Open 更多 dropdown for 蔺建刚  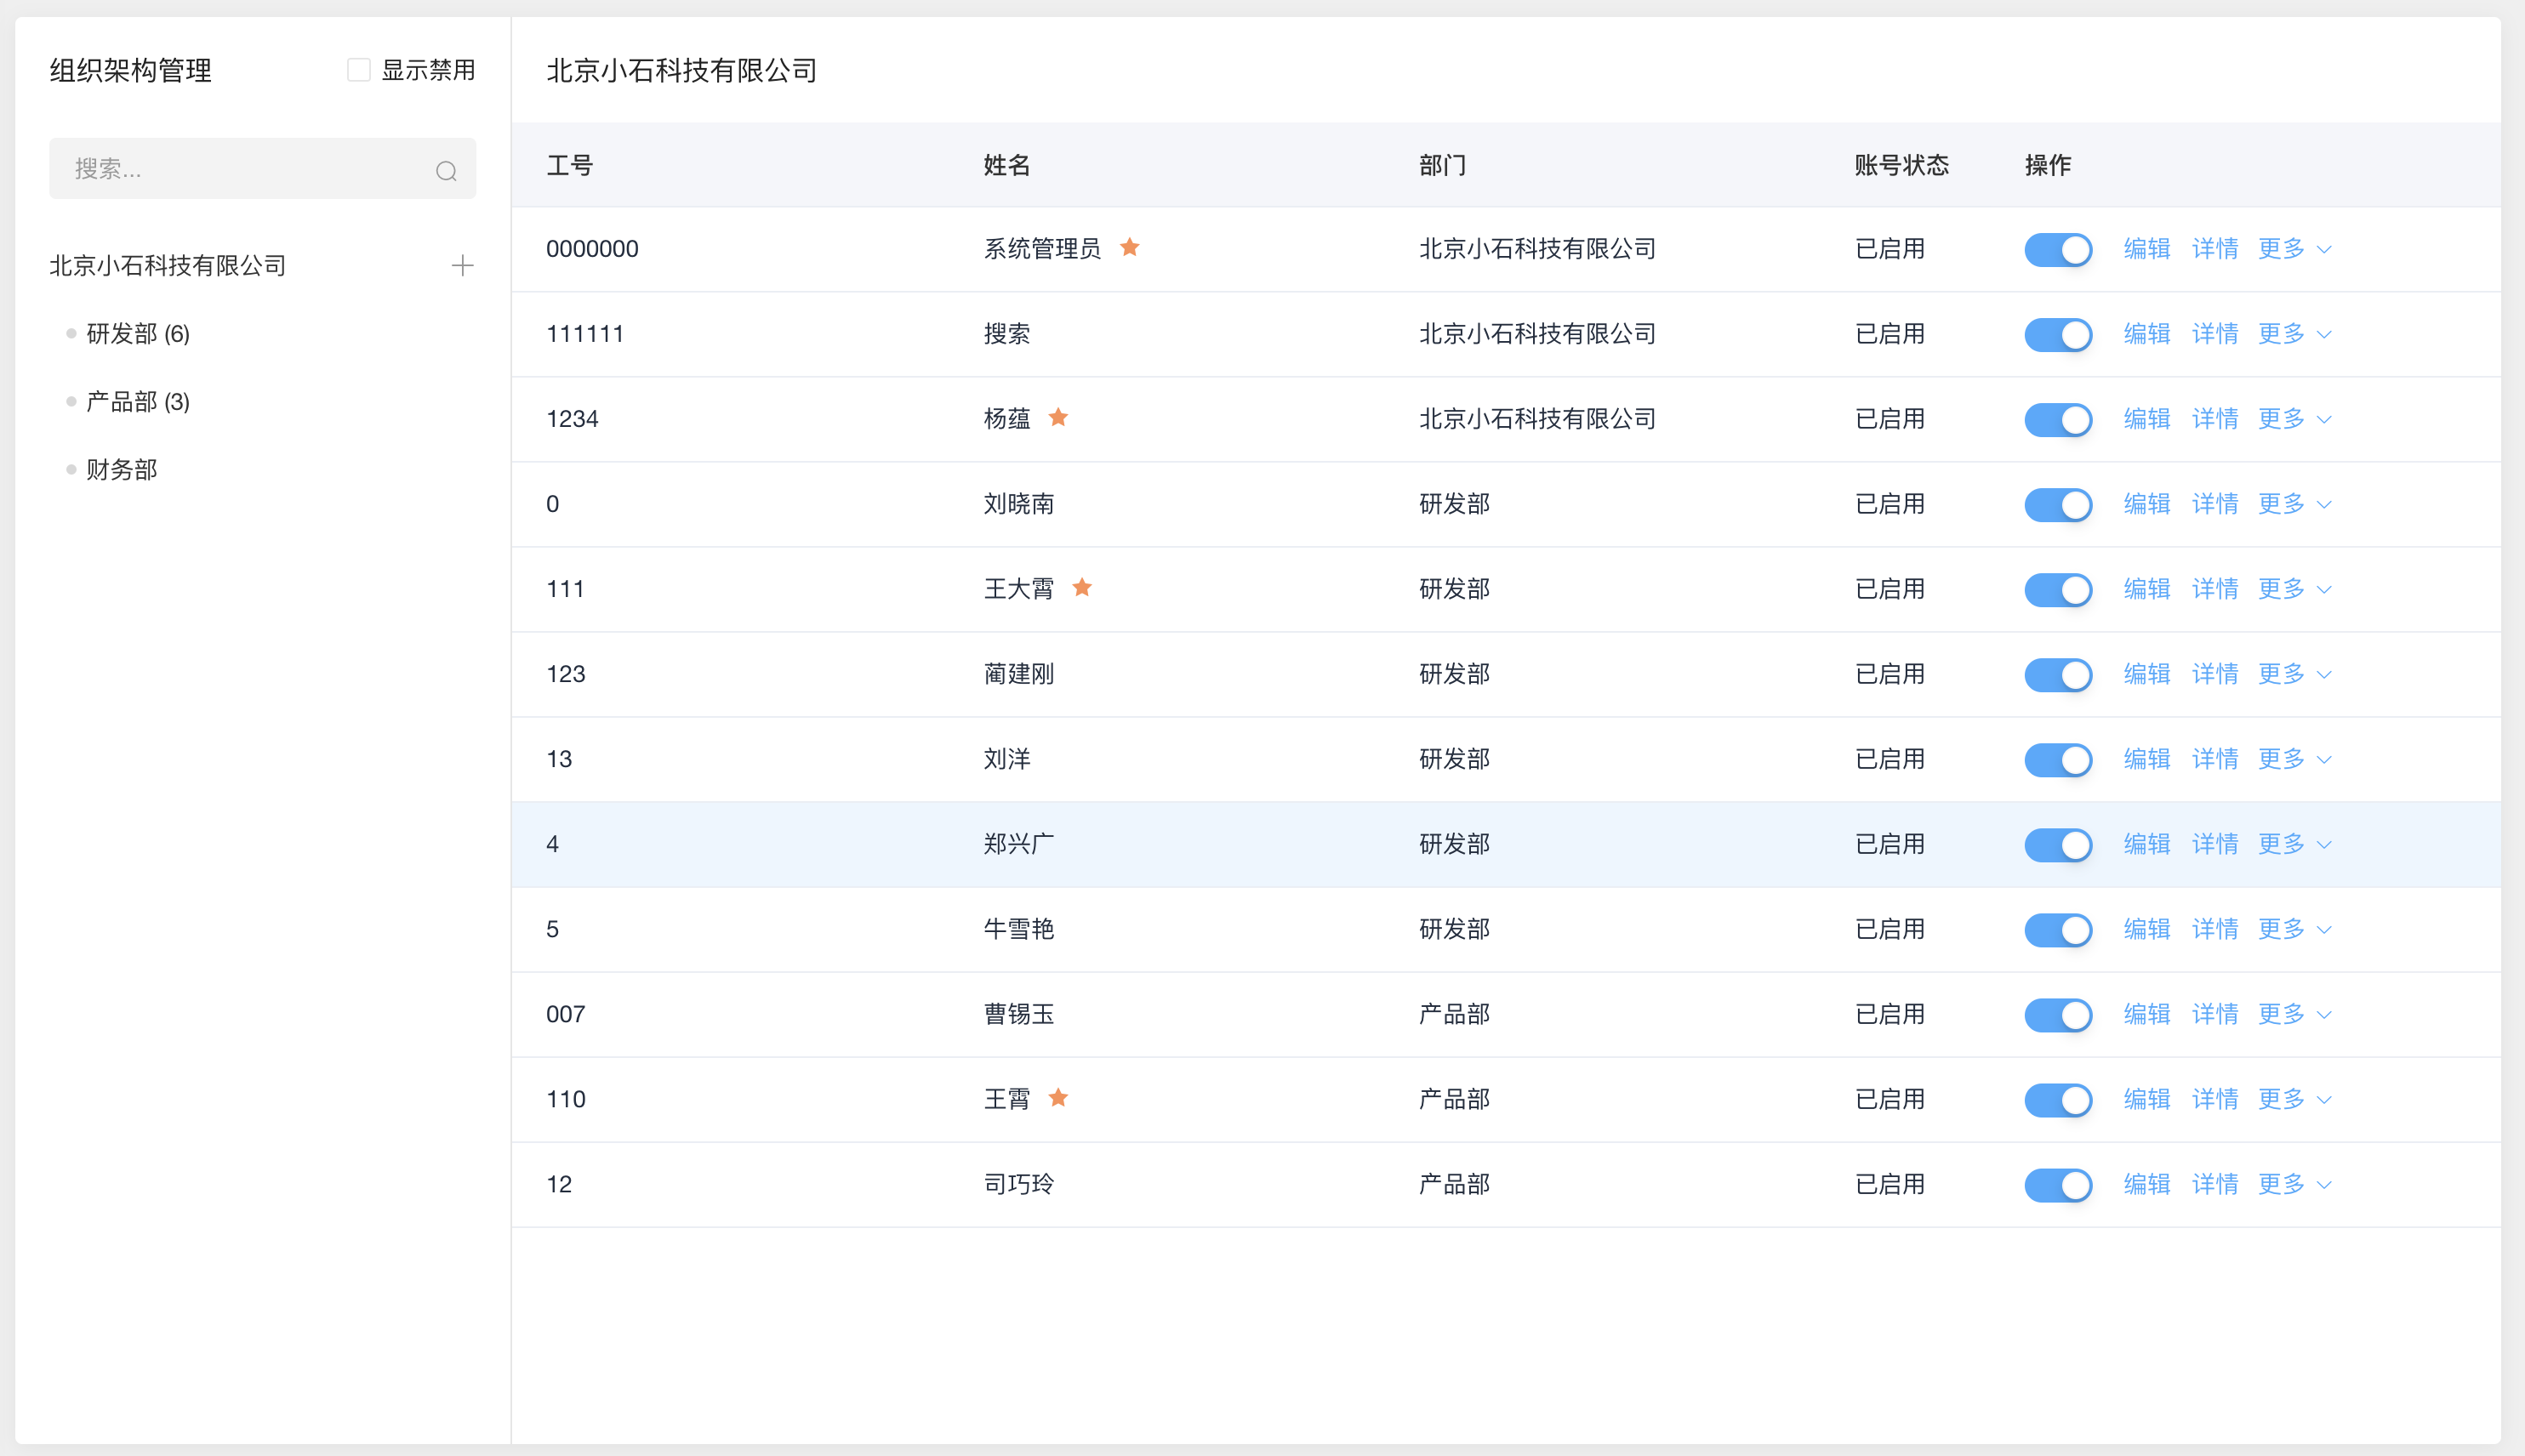pos(2295,674)
